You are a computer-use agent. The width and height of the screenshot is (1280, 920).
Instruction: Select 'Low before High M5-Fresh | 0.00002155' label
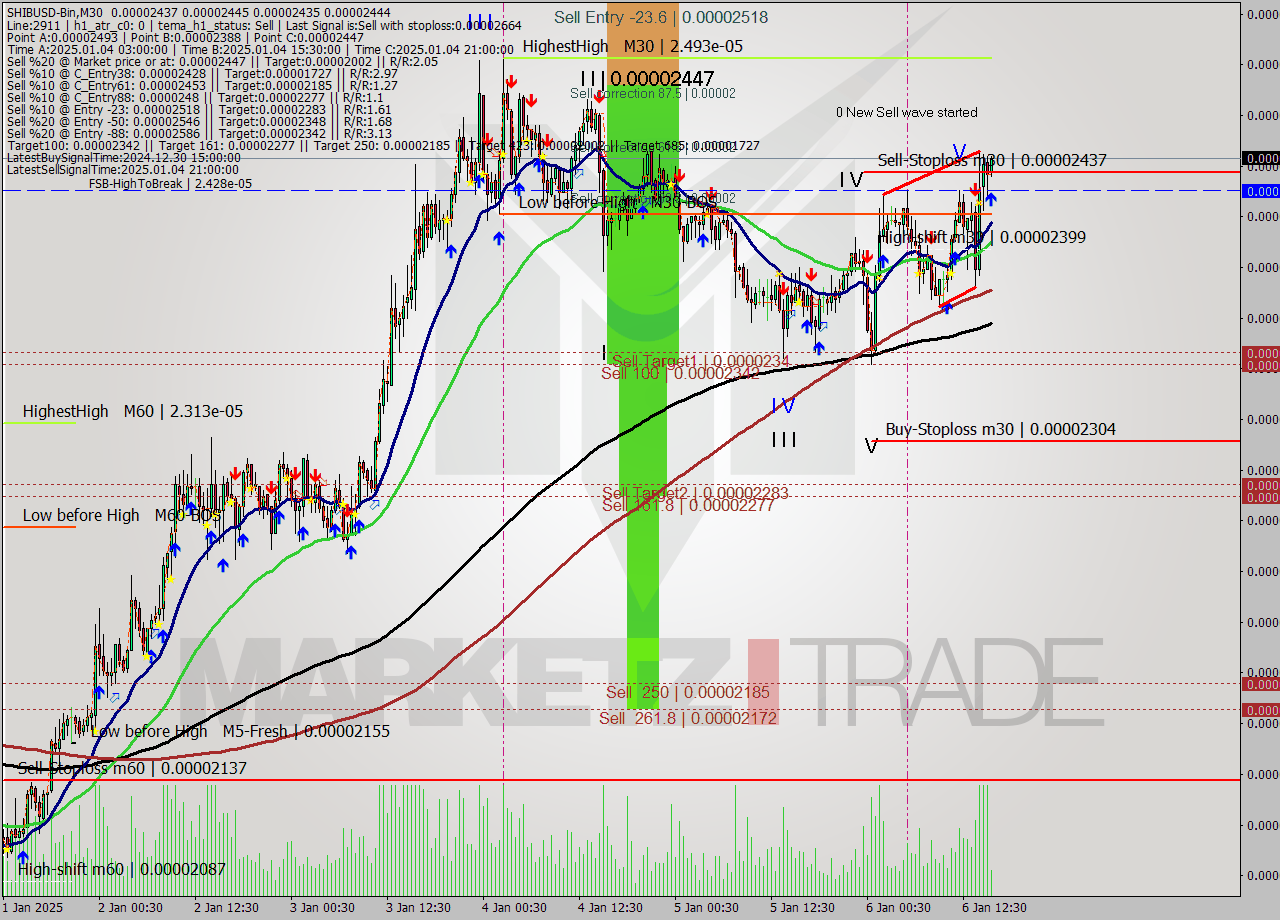pyautogui.click(x=241, y=731)
